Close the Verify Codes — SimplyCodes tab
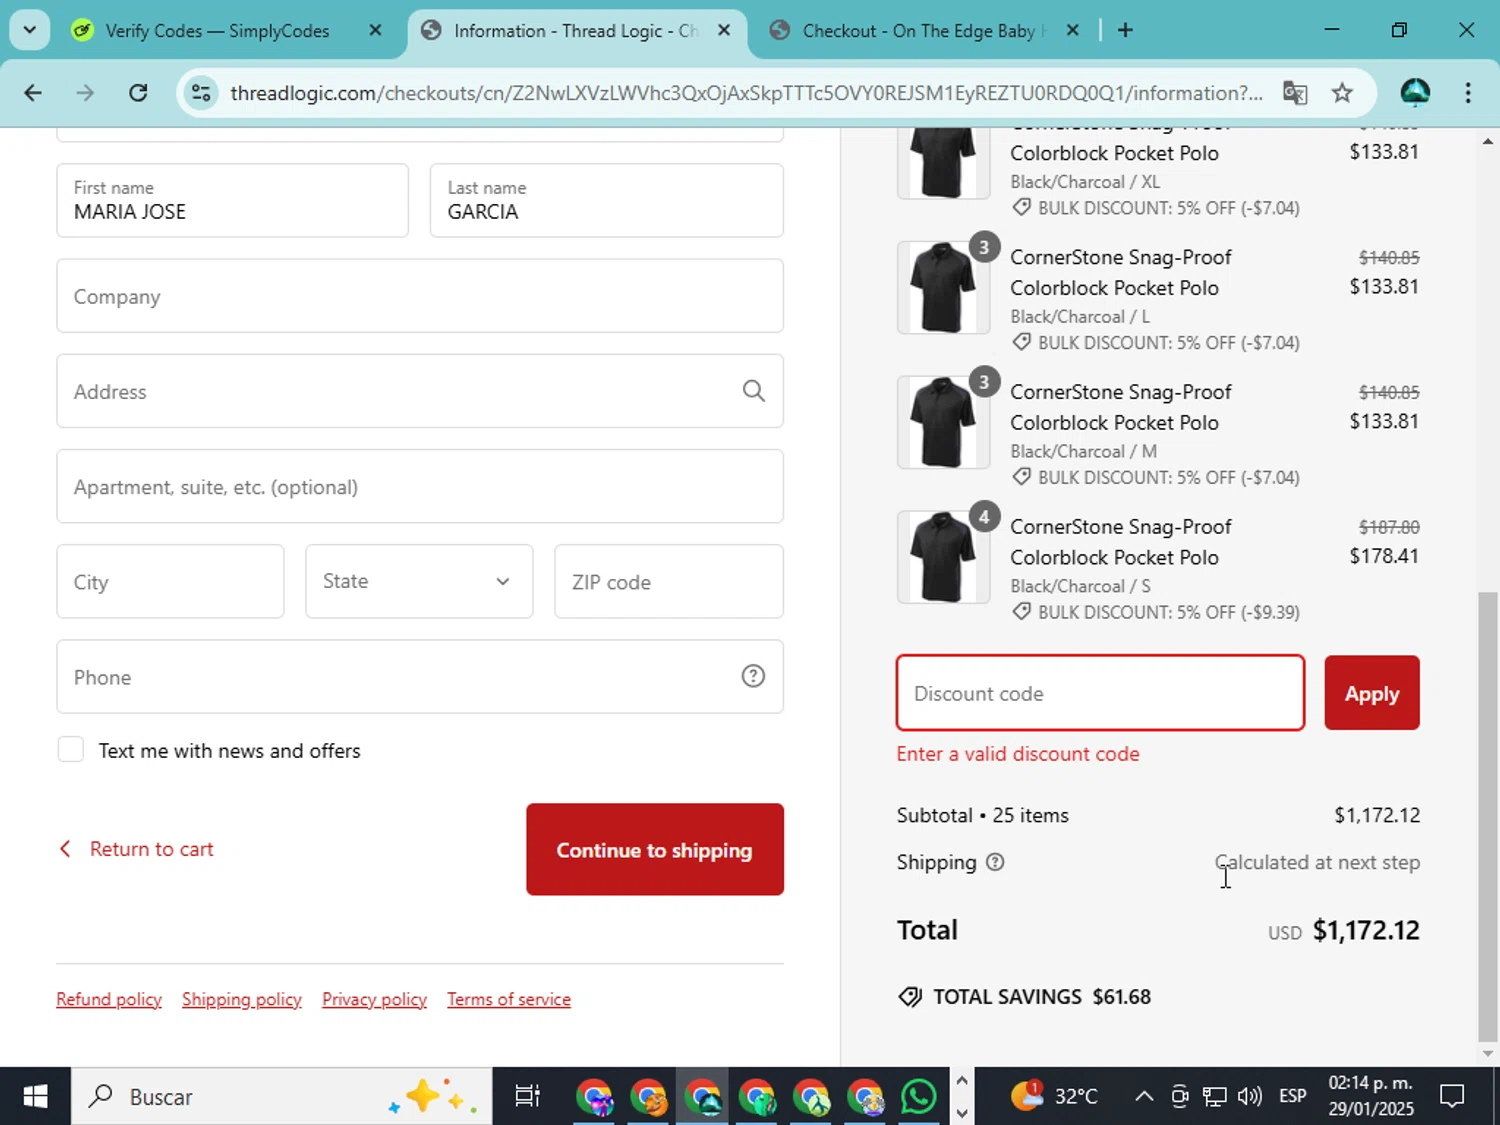 [x=375, y=30]
